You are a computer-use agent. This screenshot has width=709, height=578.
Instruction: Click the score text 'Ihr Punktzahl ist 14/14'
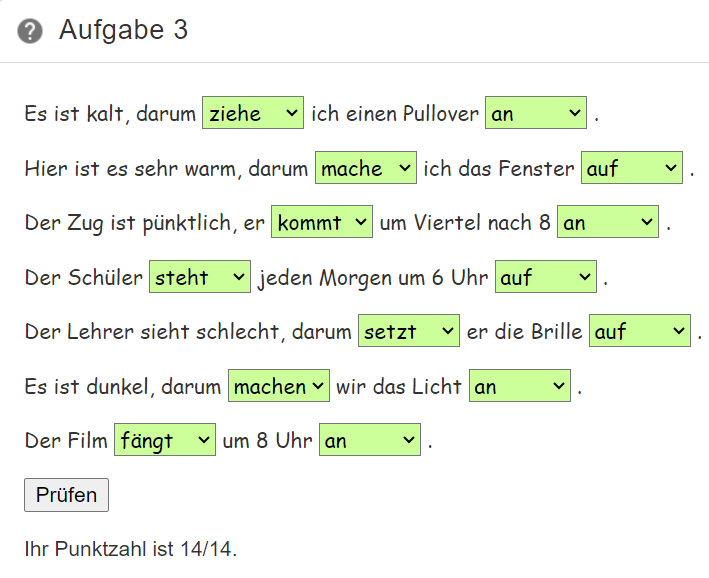pos(130,549)
